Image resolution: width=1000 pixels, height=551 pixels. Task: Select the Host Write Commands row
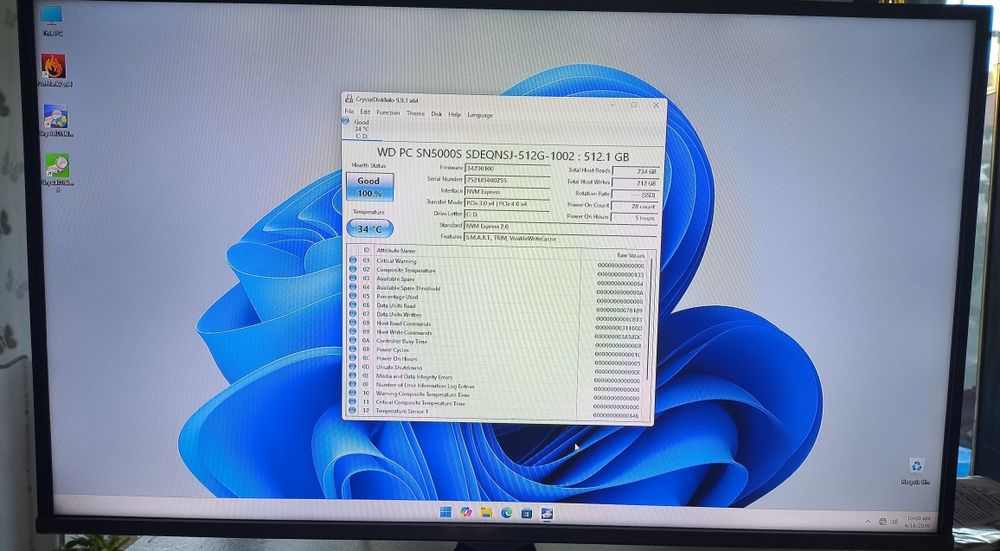point(497,334)
